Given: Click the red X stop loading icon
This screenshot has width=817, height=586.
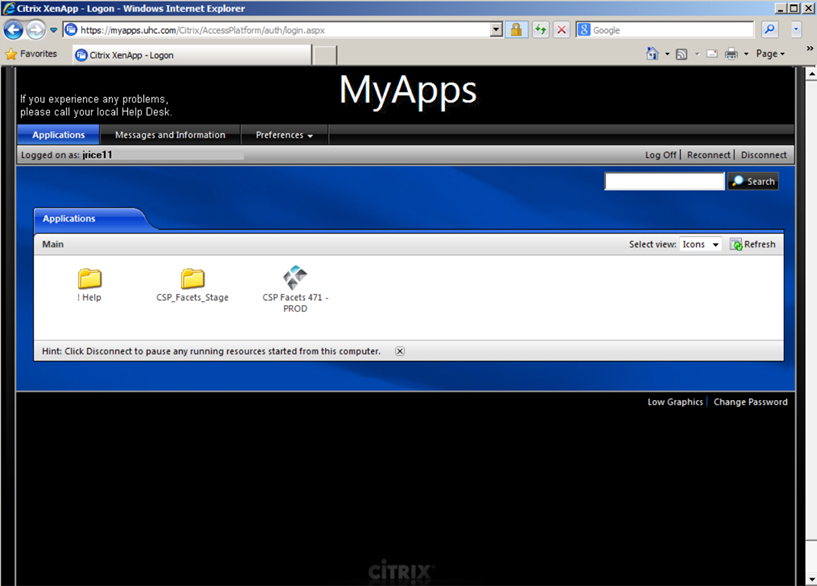Looking at the screenshot, I should point(561,30).
